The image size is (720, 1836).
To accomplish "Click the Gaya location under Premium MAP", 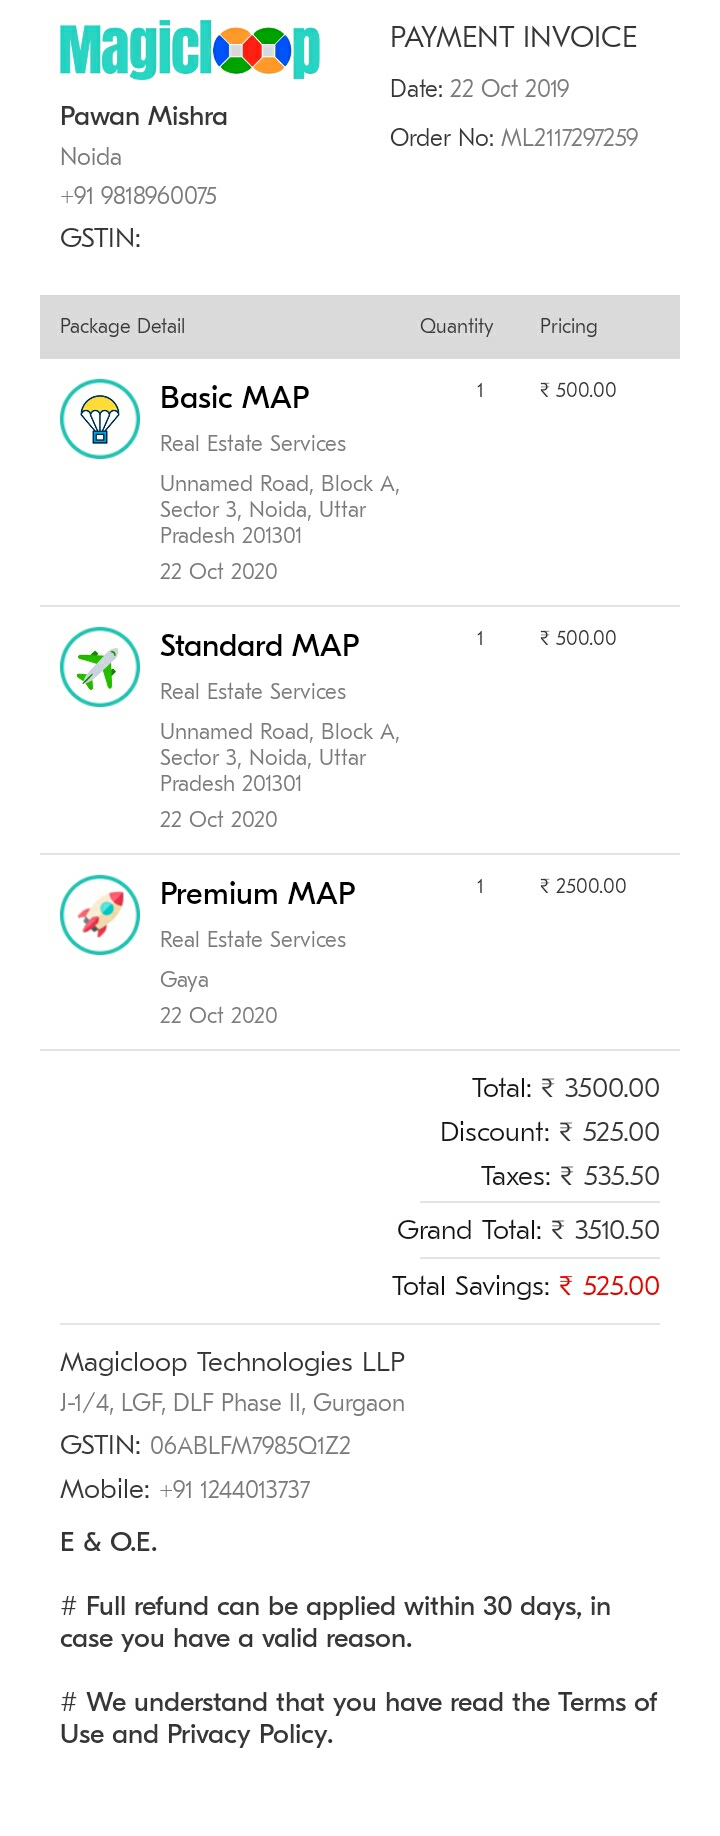I will (x=184, y=981).
